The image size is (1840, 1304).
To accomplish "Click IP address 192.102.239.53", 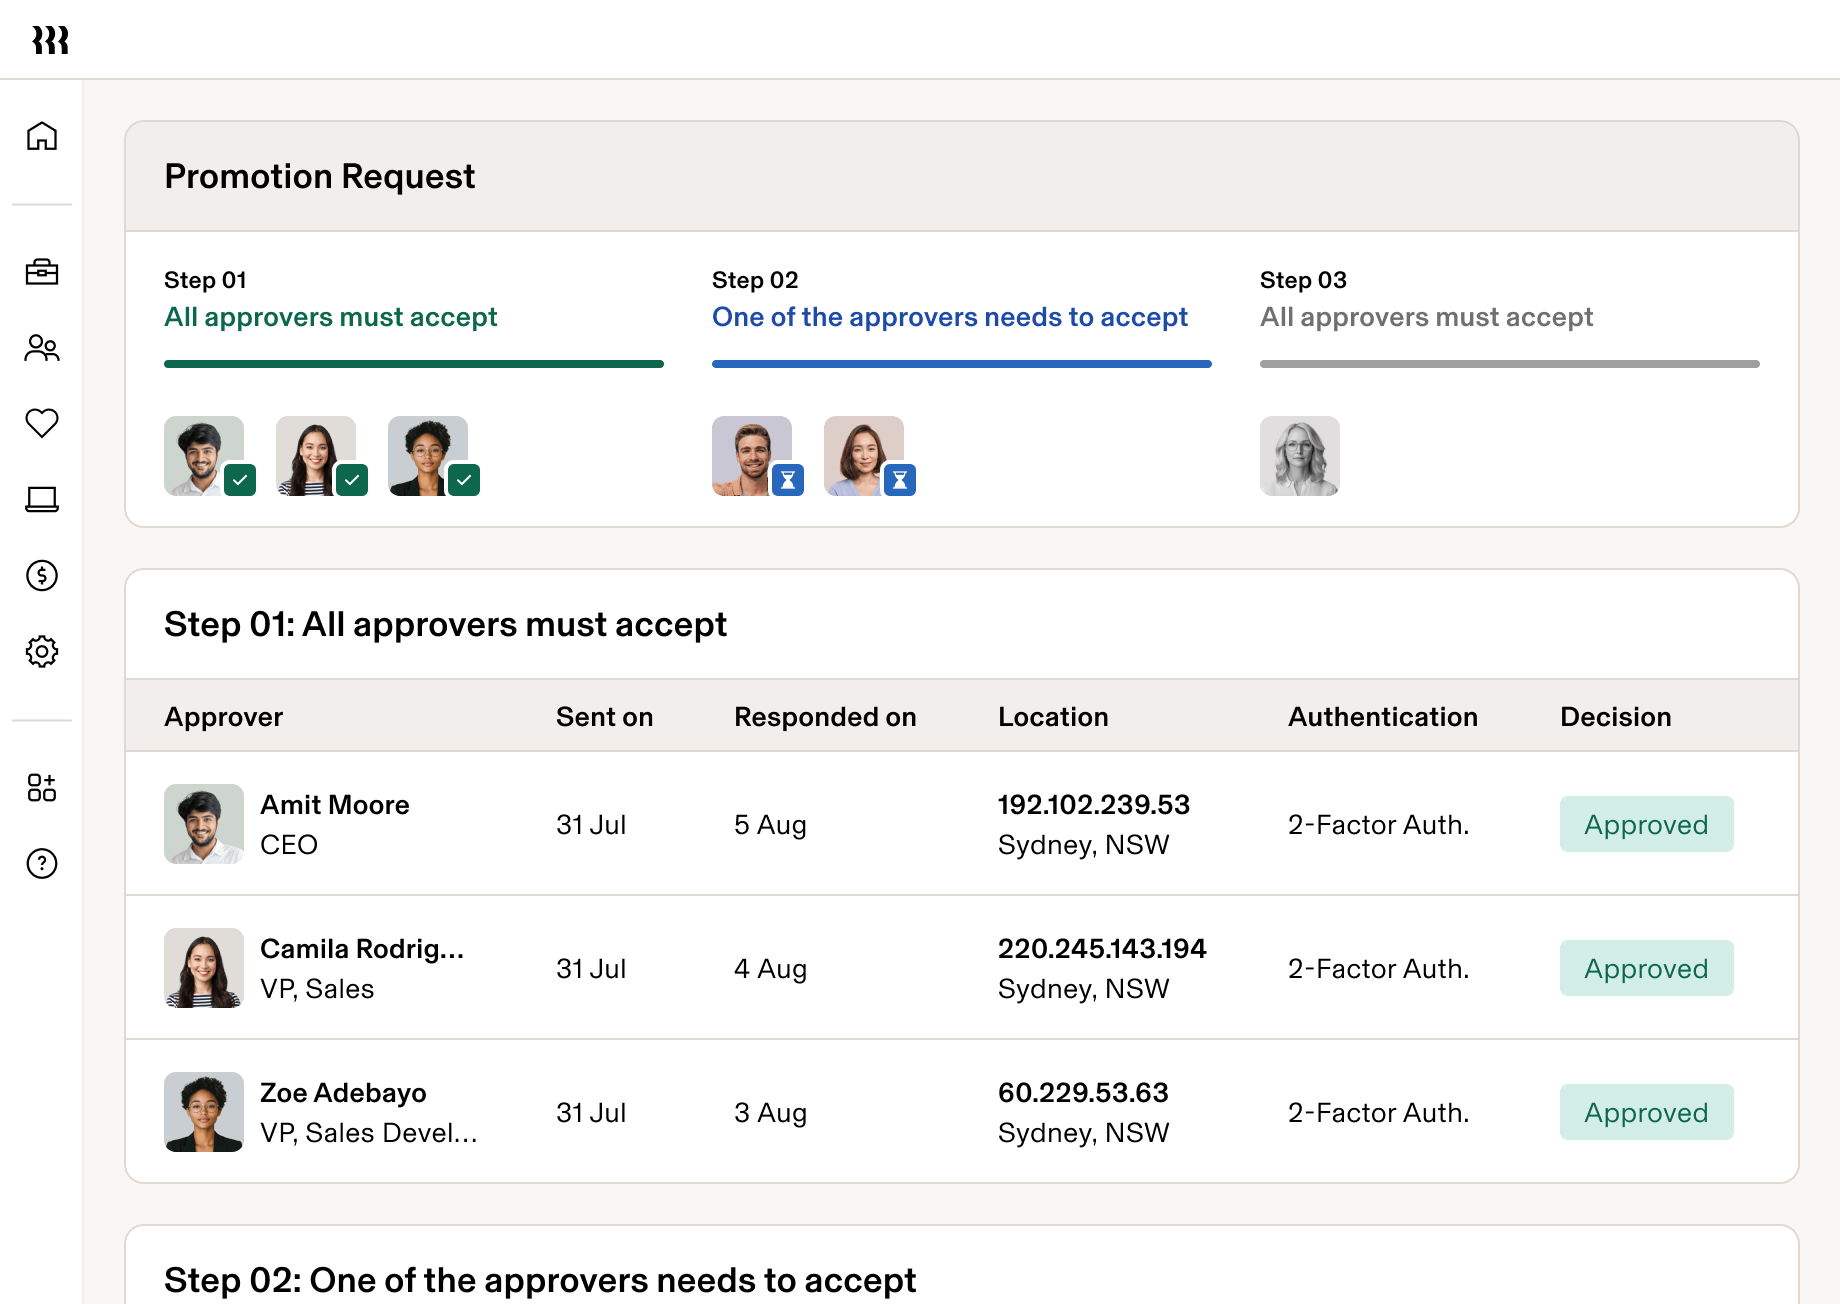I will [1094, 805].
